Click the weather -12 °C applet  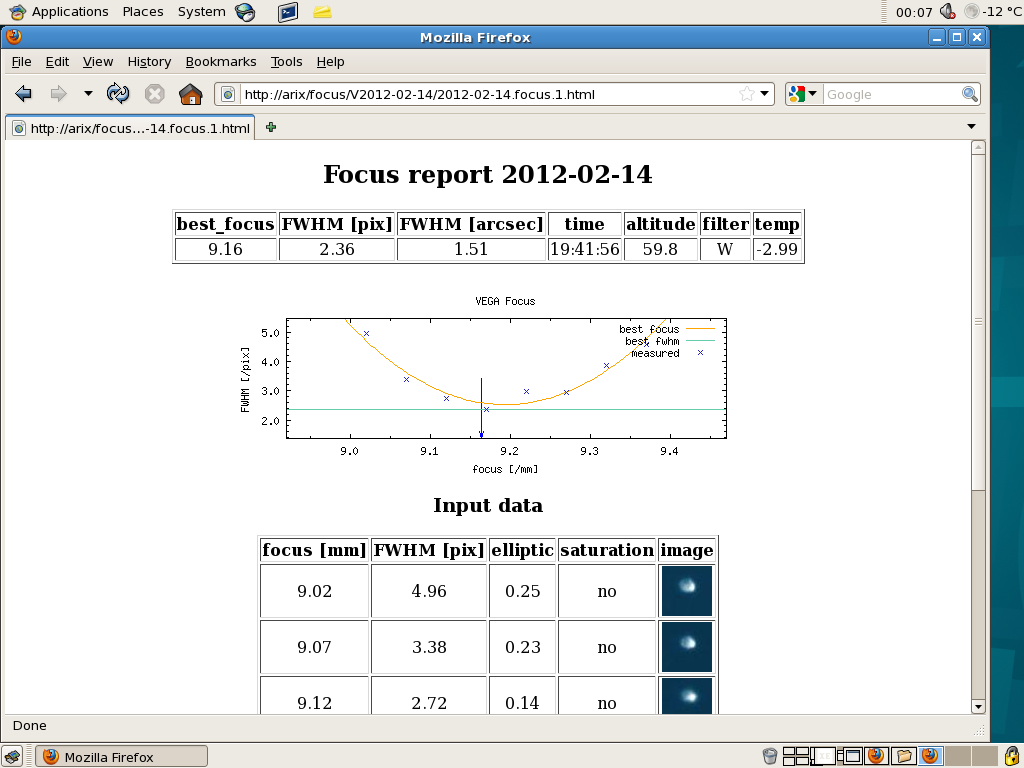993,12
